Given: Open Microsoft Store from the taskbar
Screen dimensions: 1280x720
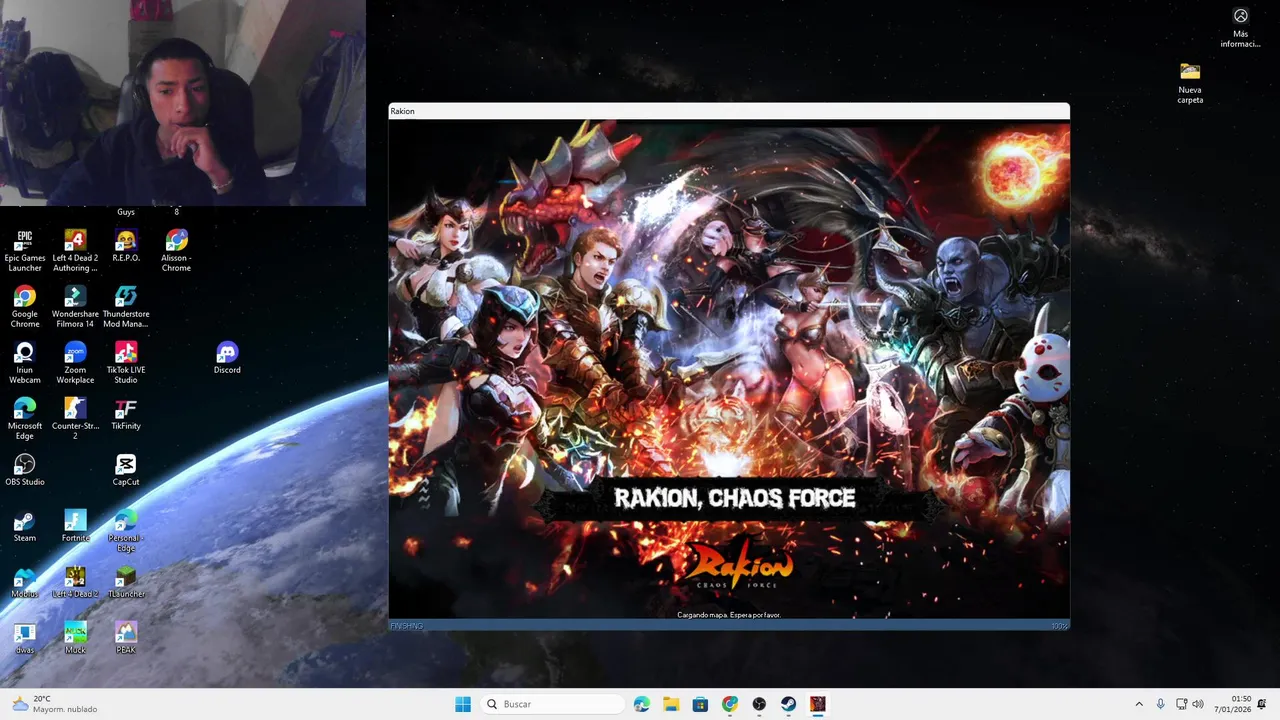Looking at the screenshot, I should point(700,704).
